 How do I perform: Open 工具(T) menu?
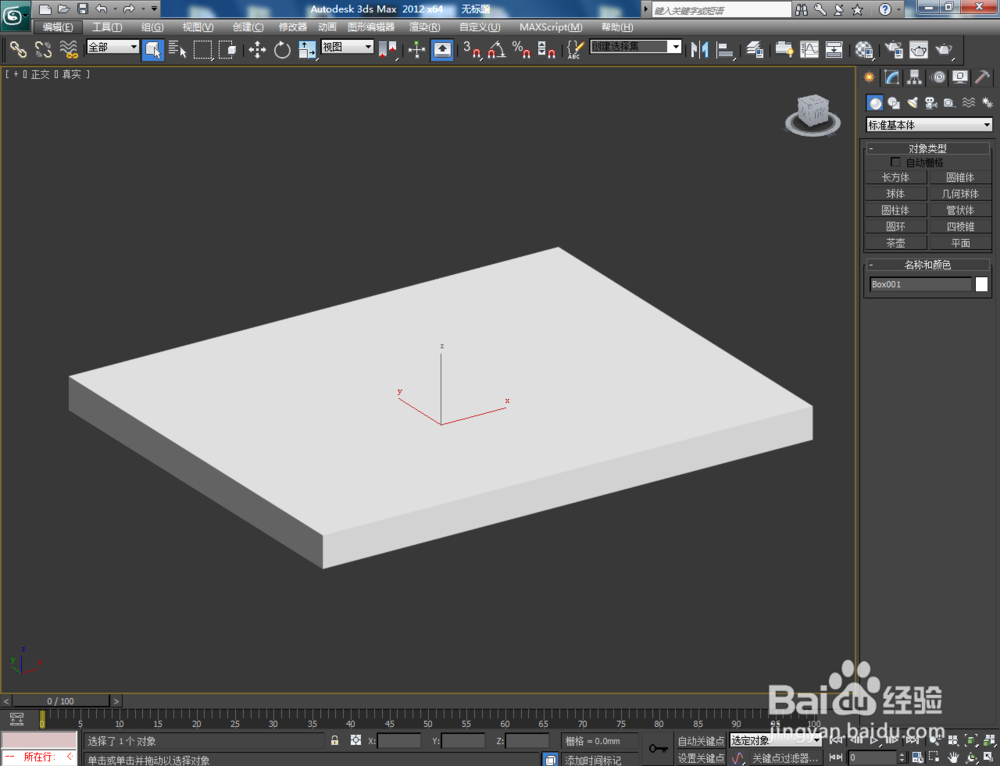click(x=107, y=27)
